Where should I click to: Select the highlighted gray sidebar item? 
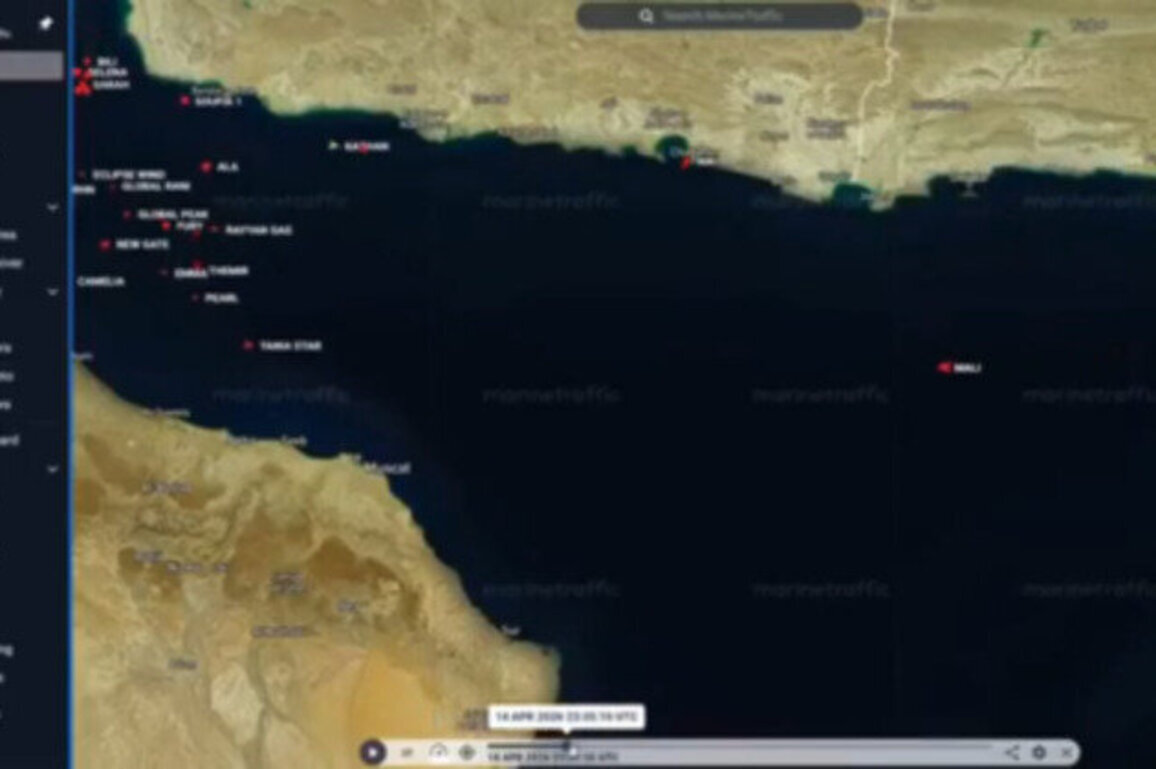coord(31,66)
